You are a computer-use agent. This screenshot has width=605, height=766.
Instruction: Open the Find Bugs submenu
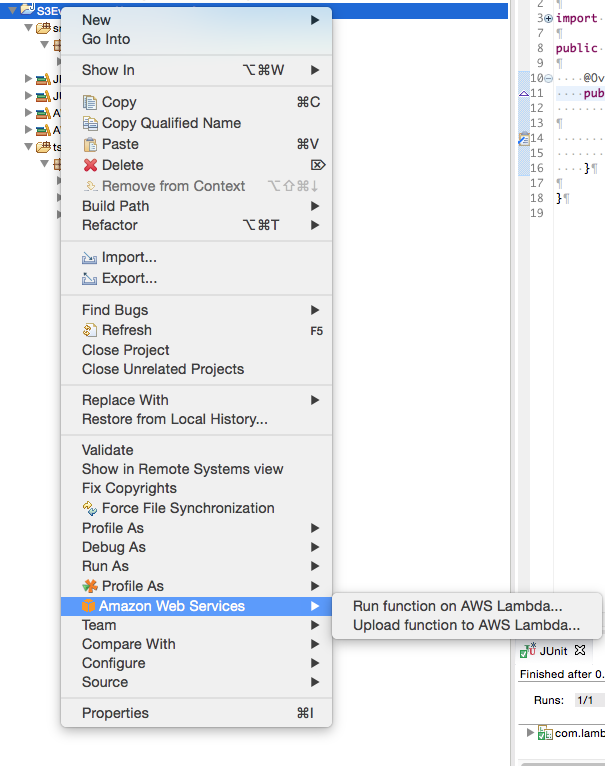196,310
